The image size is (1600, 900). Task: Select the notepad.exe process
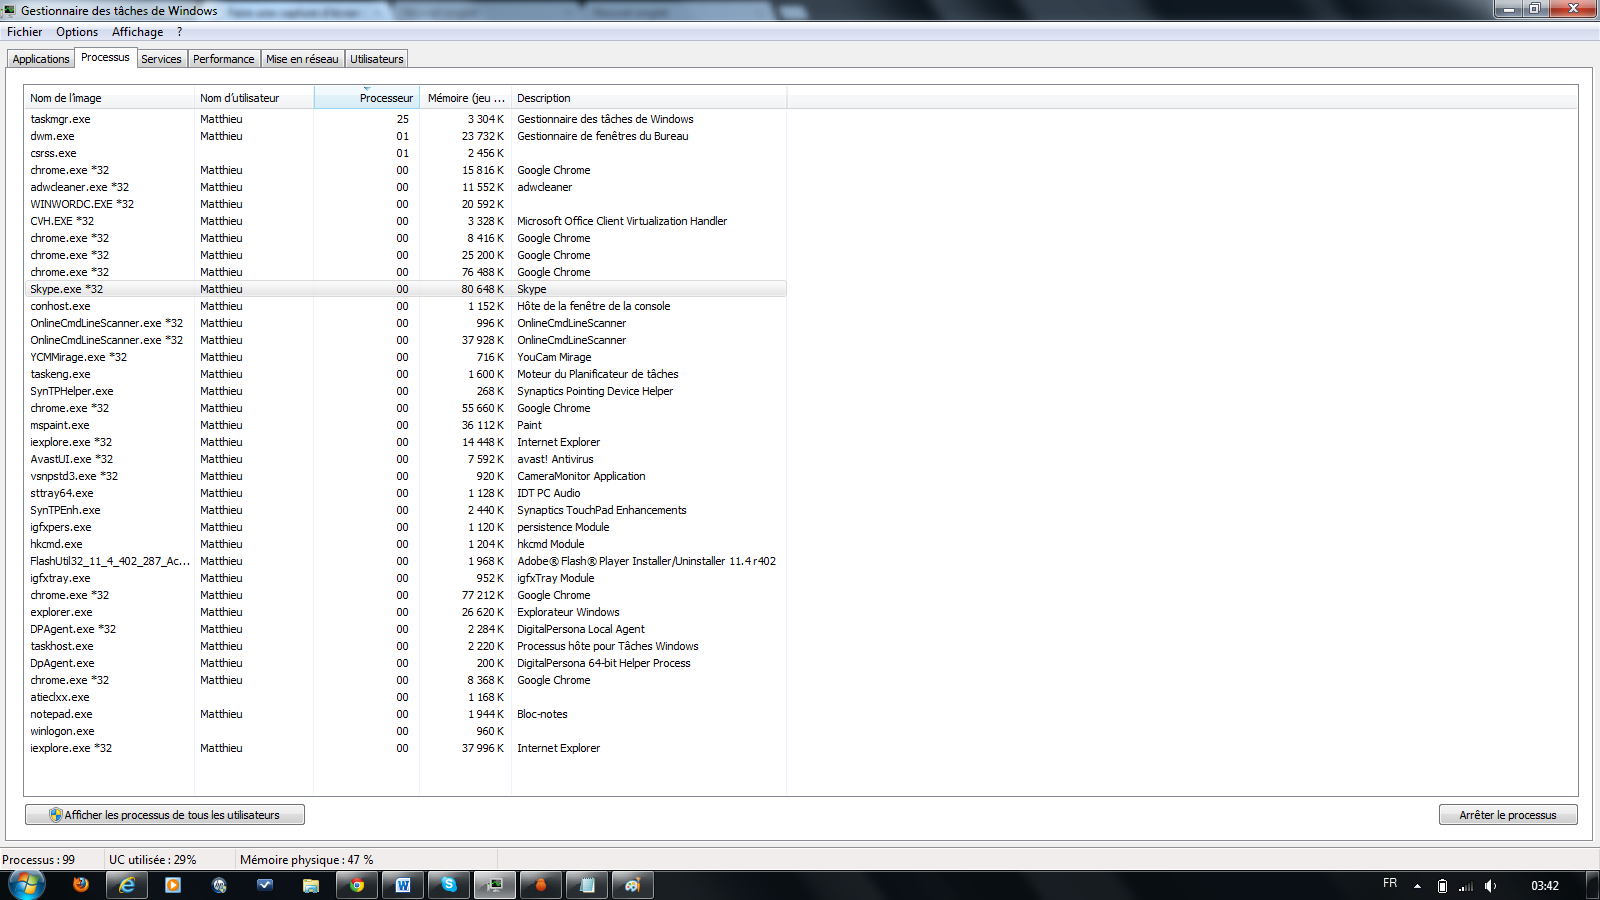click(406, 714)
